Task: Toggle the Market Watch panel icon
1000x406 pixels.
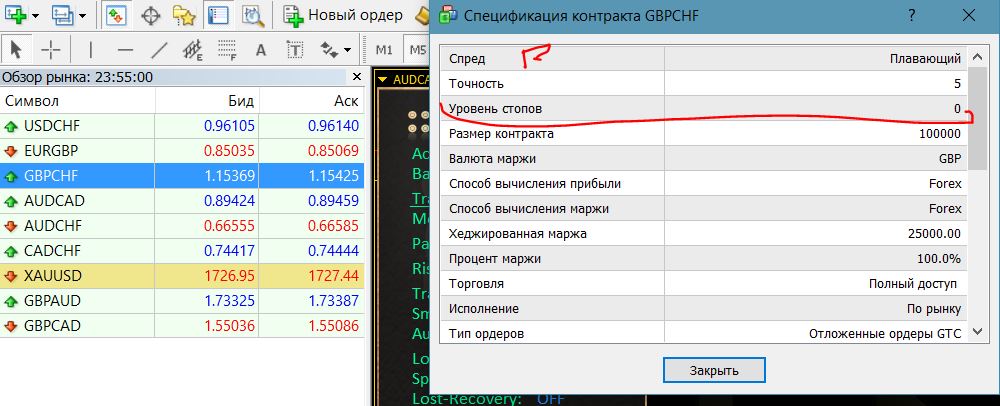Action: point(116,15)
